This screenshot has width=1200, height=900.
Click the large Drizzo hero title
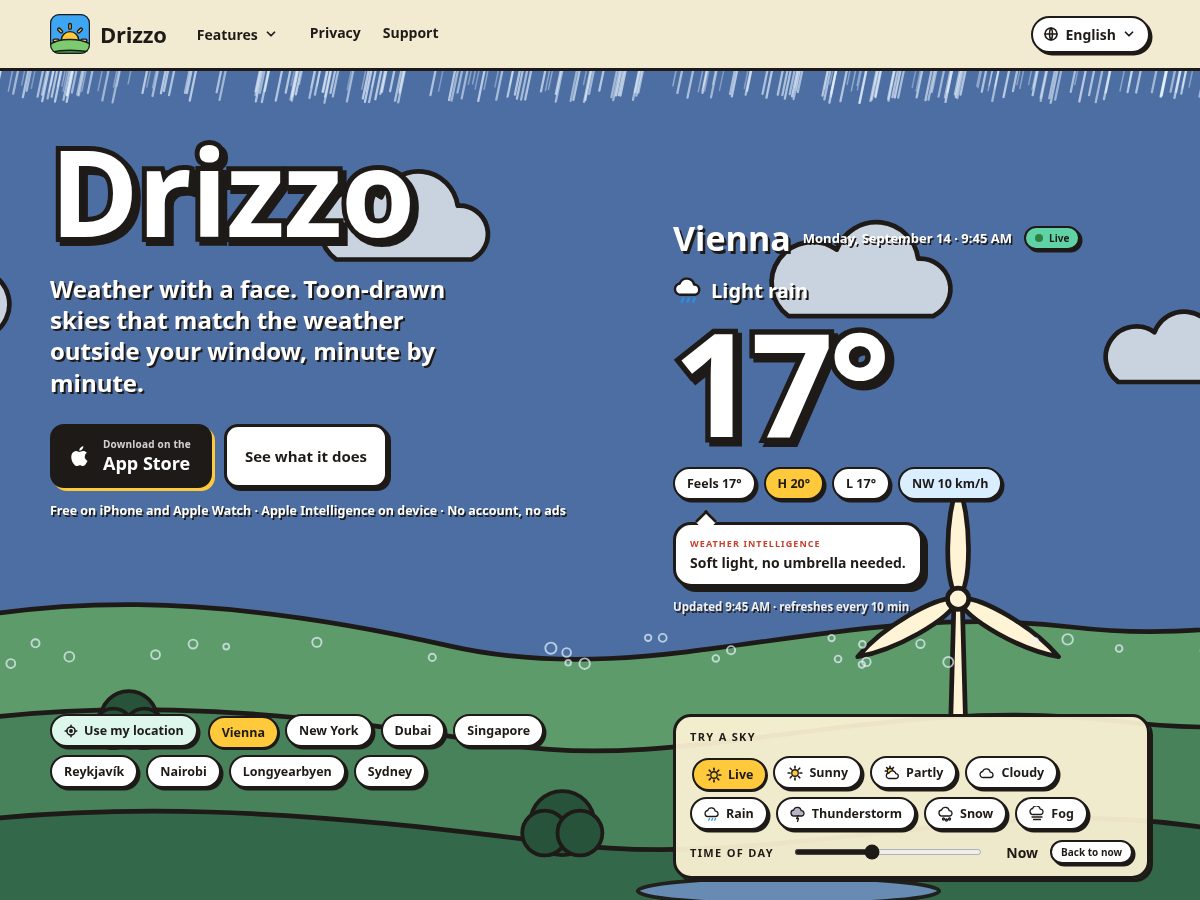coord(233,194)
